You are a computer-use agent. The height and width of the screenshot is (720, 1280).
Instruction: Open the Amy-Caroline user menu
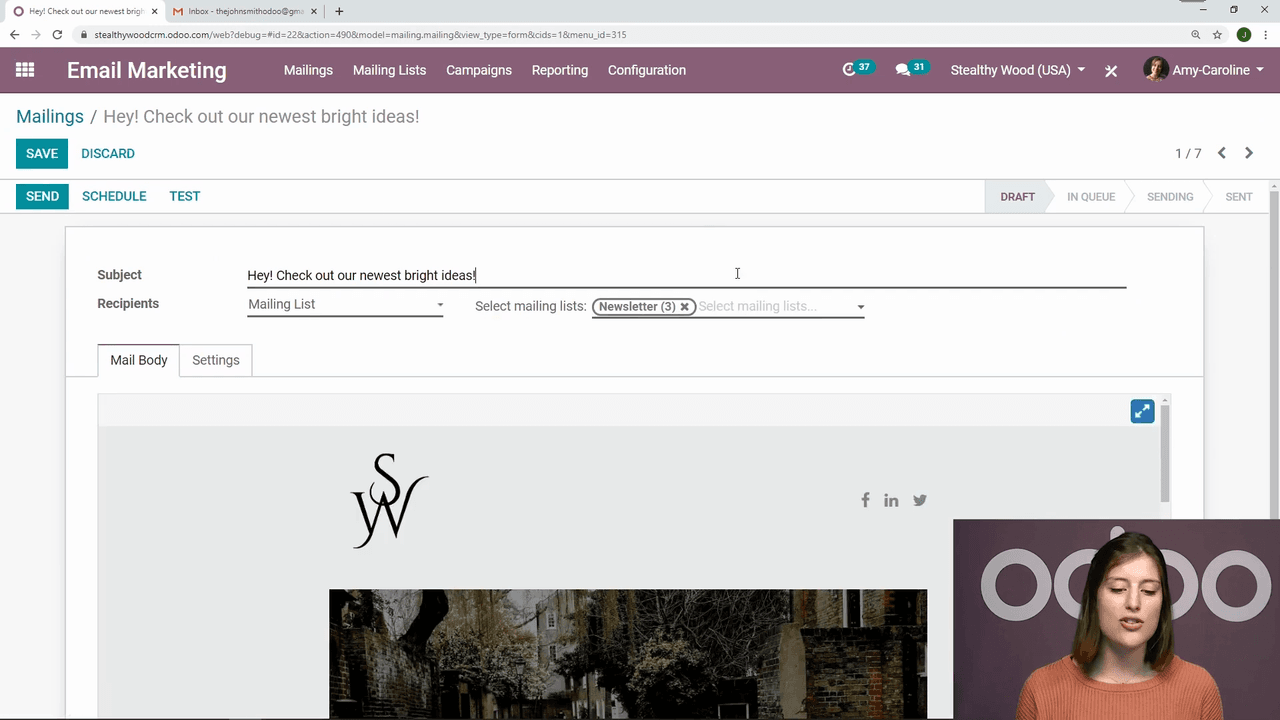(1204, 70)
